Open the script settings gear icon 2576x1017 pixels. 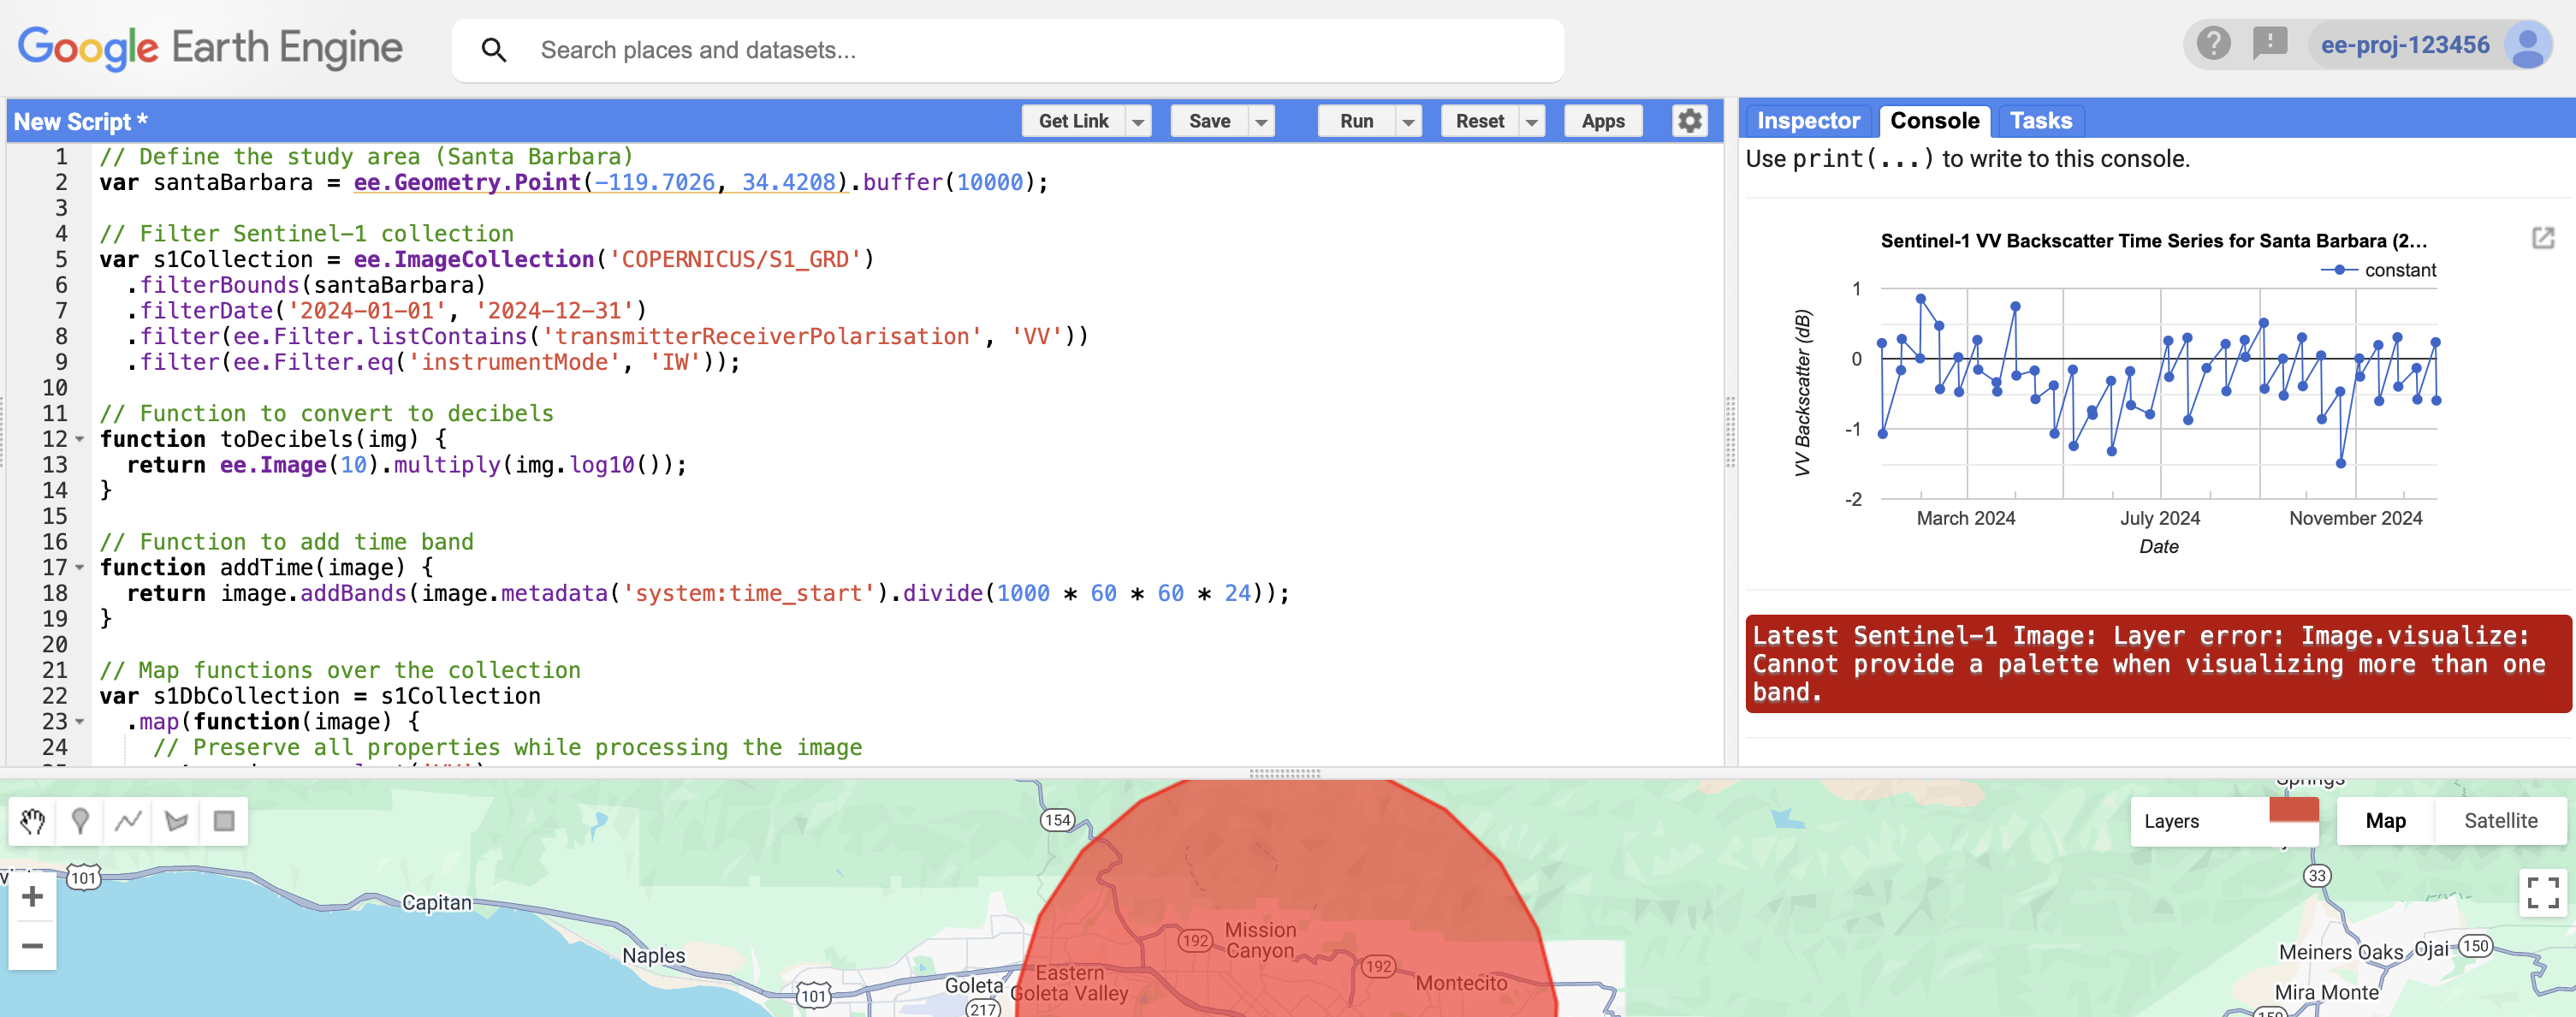point(1689,121)
